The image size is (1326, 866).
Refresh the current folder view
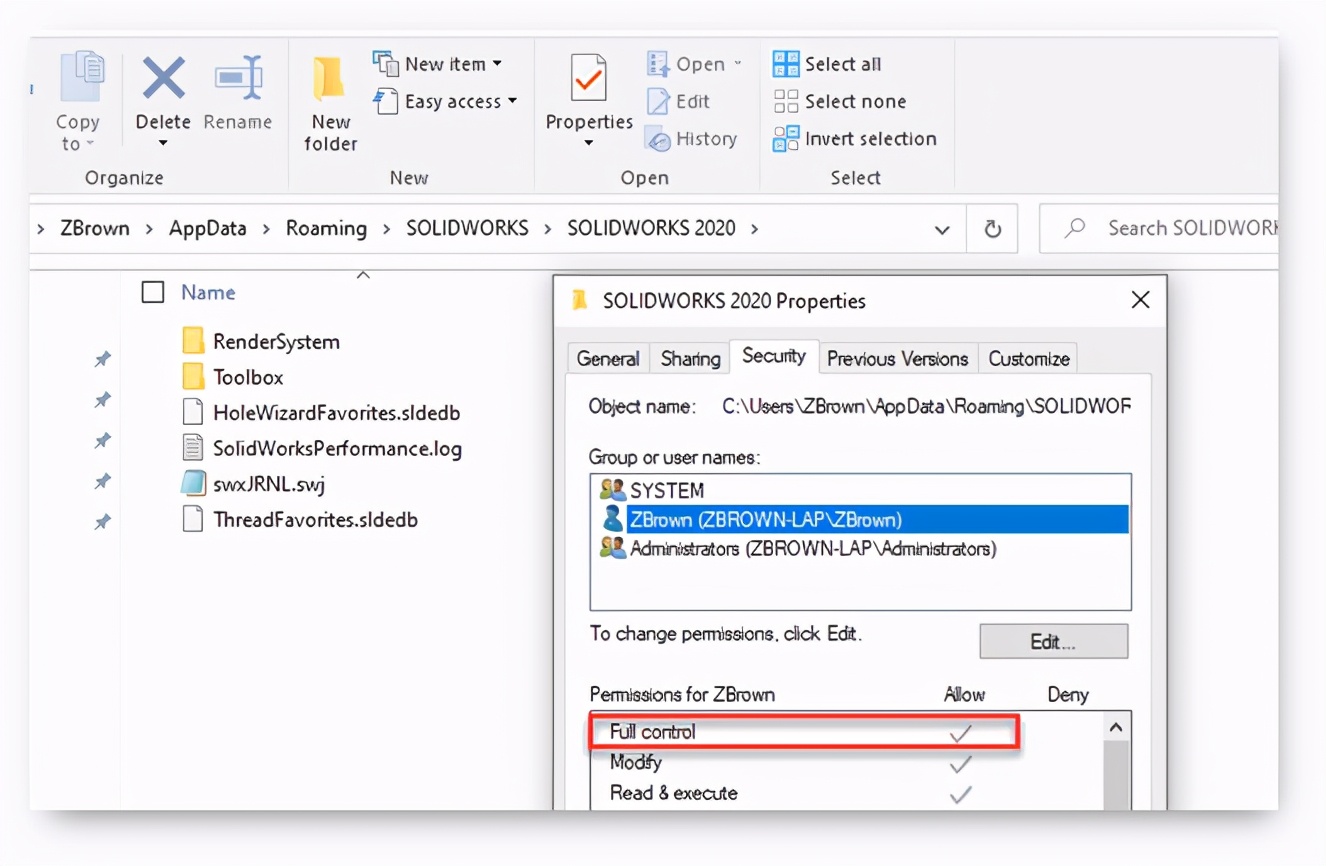click(992, 229)
